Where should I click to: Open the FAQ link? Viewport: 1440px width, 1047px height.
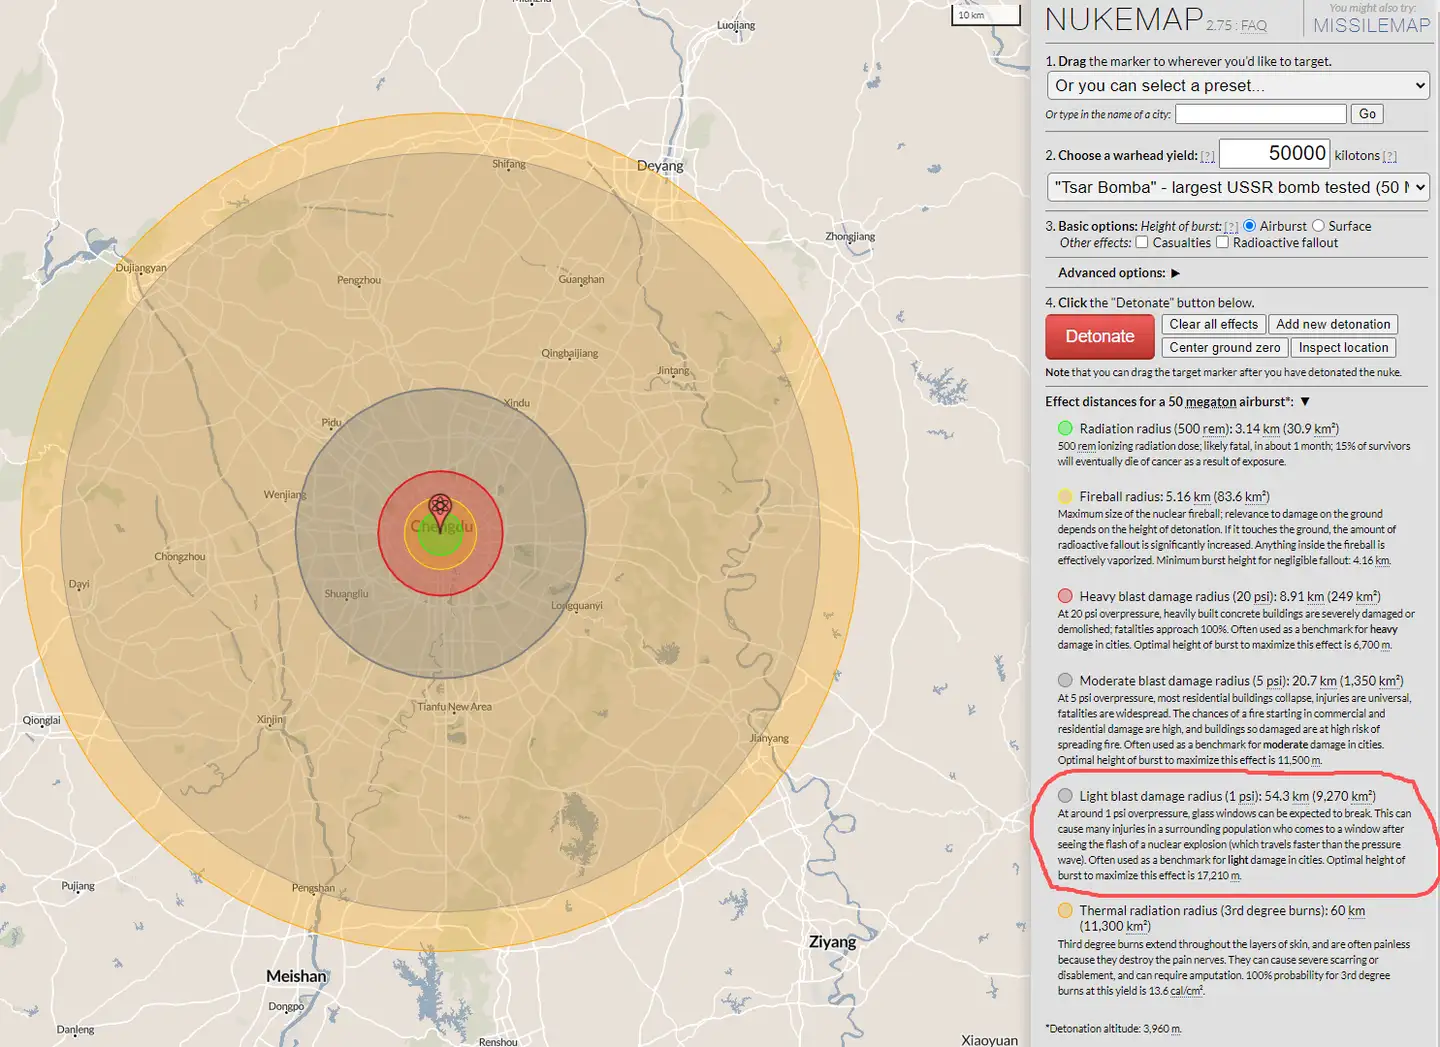tap(1254, 26)
